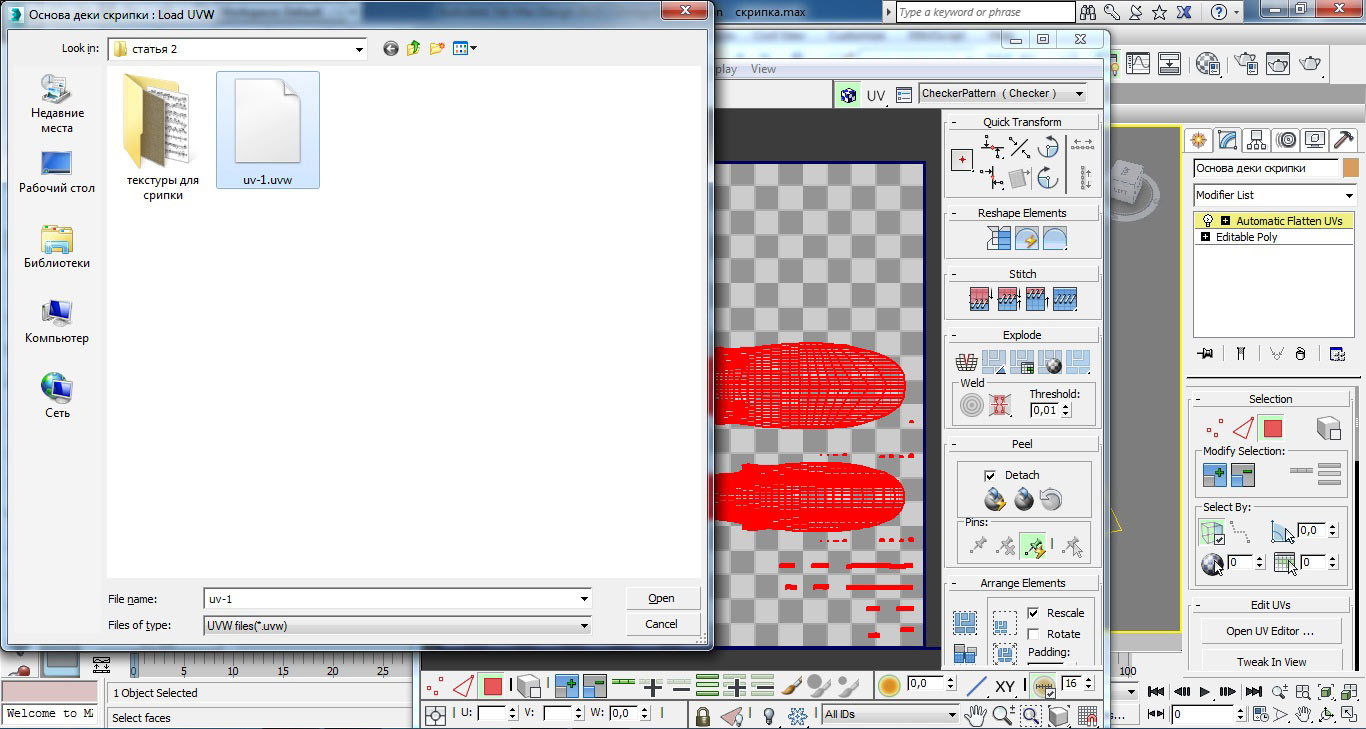Select the uv-1.uvw file
Screen dimensions: 1366x729
click(267, 130)
